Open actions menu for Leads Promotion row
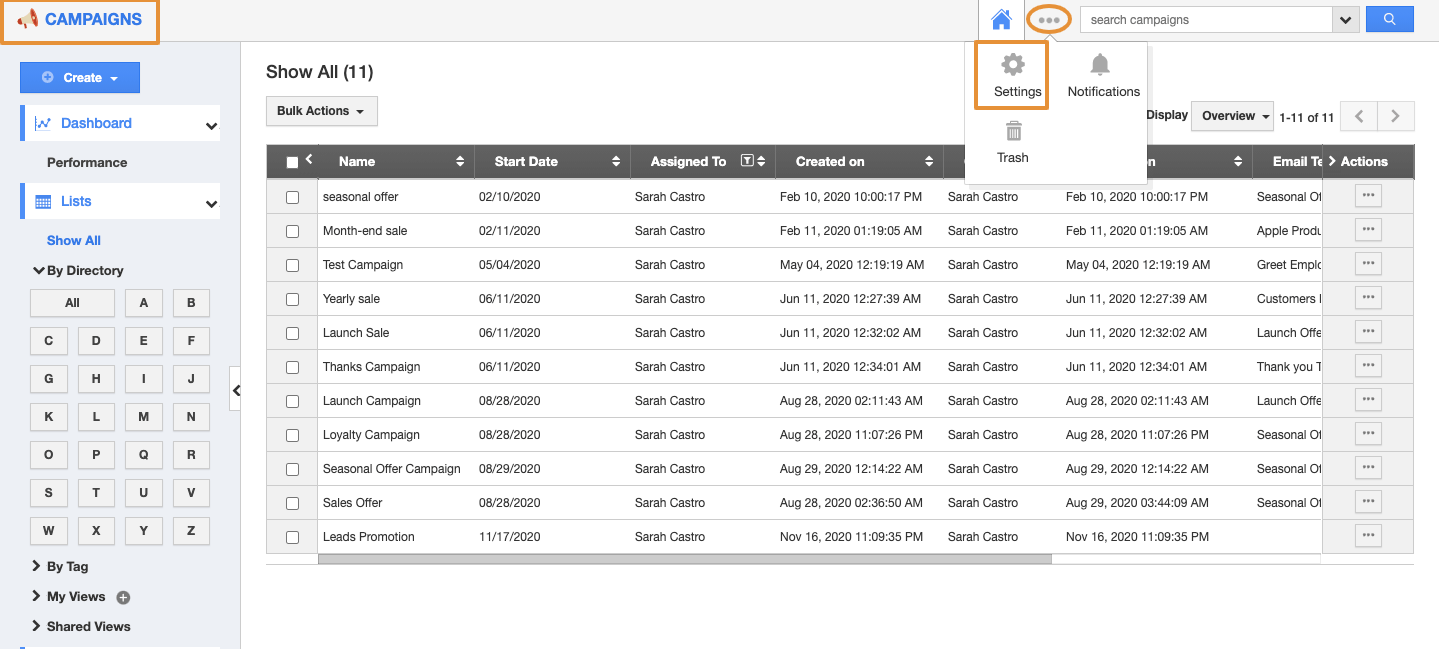This screenshot has width=1439, height=649. pyautogui.click(x=1368, y=536)
